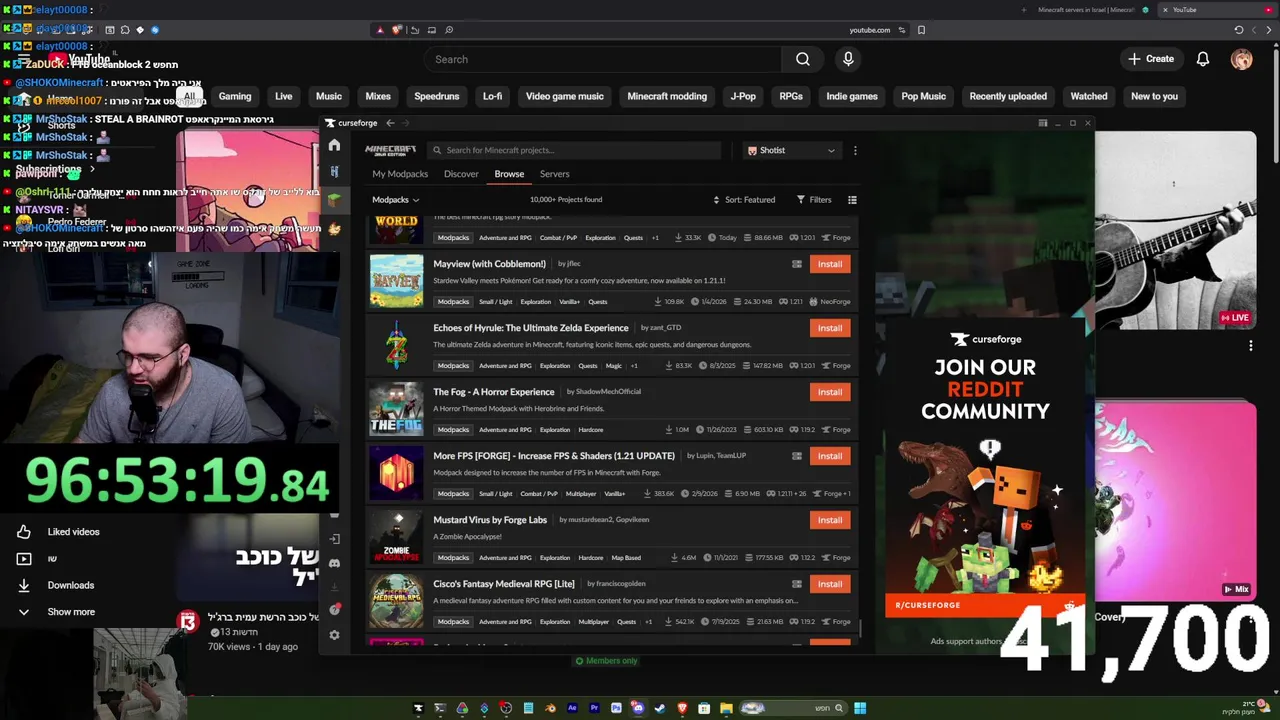This screenshot has height=720, width=1280.
Task: Switch to My Modpacks tab
Action: point(400,174)
